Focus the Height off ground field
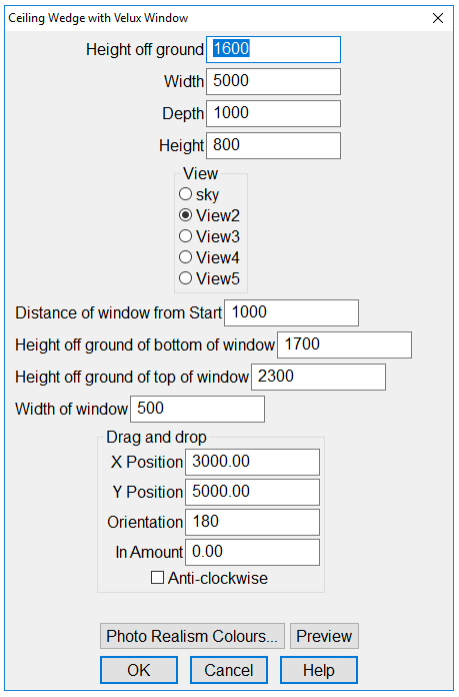Image resolution: width=459 pixels, height=697 pixels. pyautogui.click(x=273, y=49)
